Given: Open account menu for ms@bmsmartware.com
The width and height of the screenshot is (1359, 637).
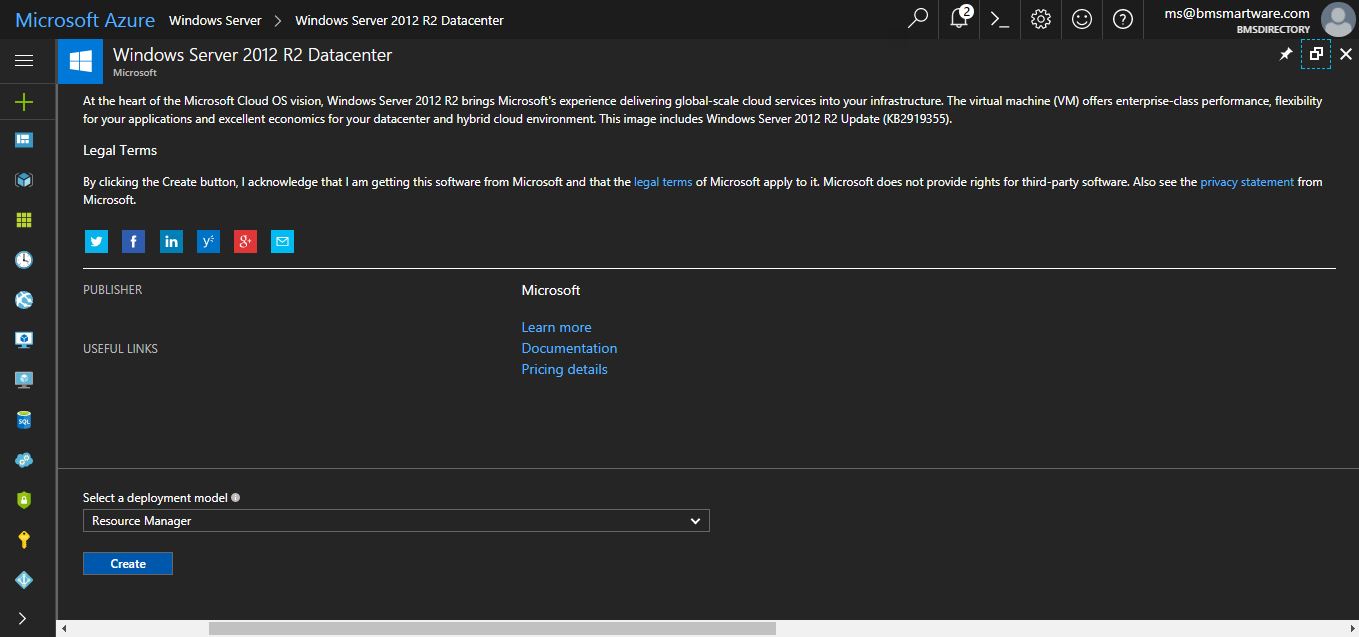Looking at the screenshot, I should (1237, 20).
